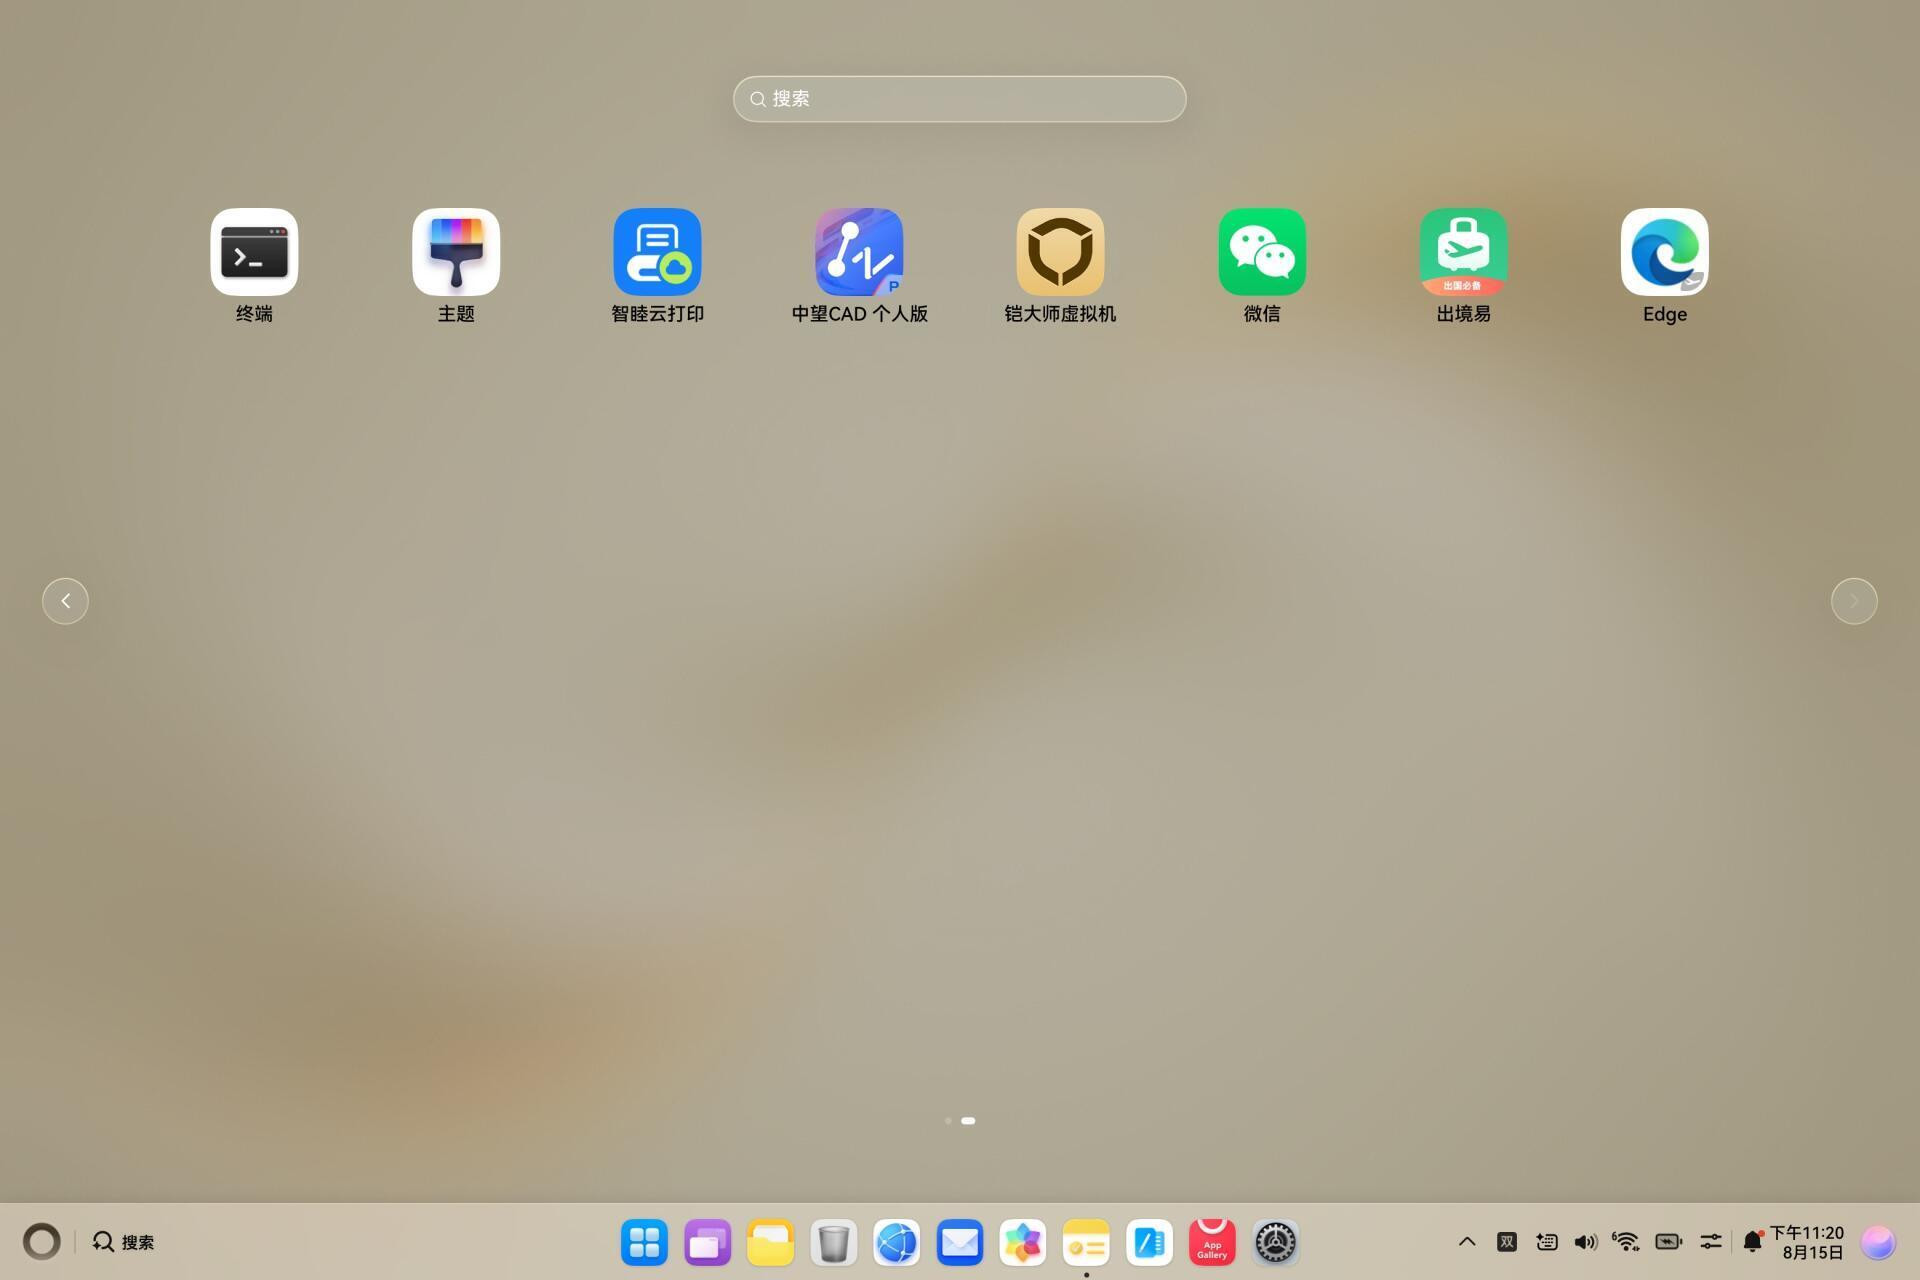Go to the previous launcher page arrow
This screenshot has width=1920, height=1280.
tap(65, 601)
